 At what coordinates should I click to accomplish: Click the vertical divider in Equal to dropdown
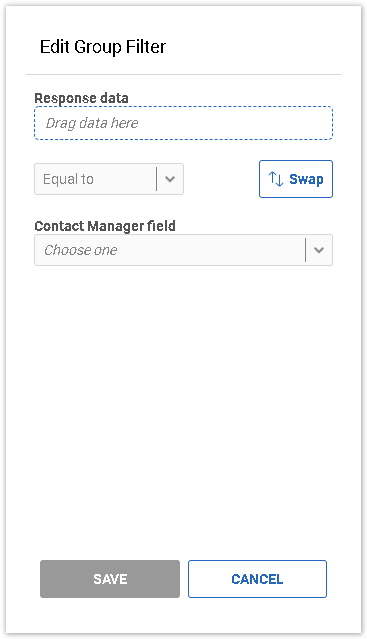(156, 179)
